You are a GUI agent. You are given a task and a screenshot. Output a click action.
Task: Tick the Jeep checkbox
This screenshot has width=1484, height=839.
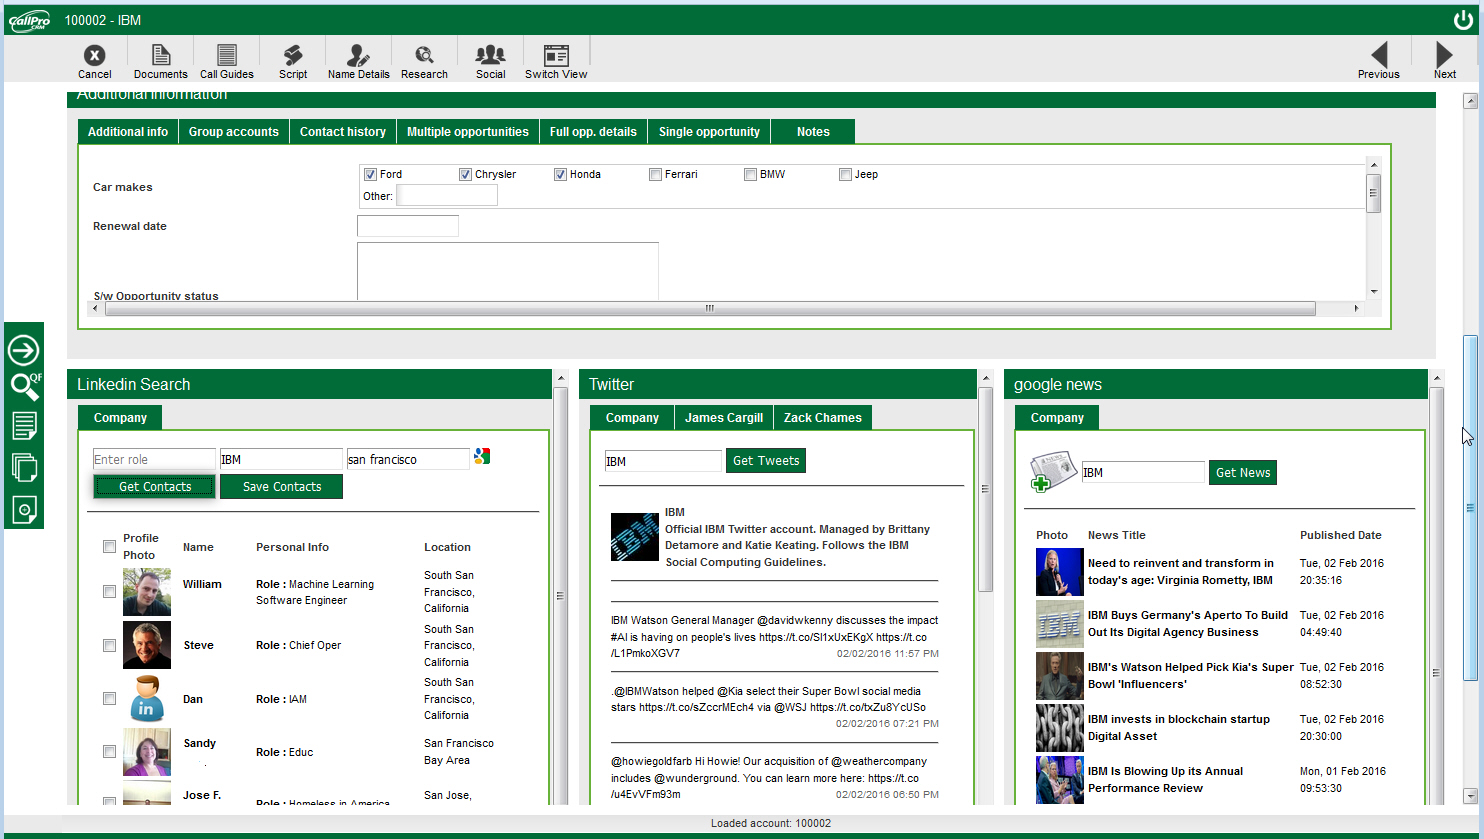845,174
